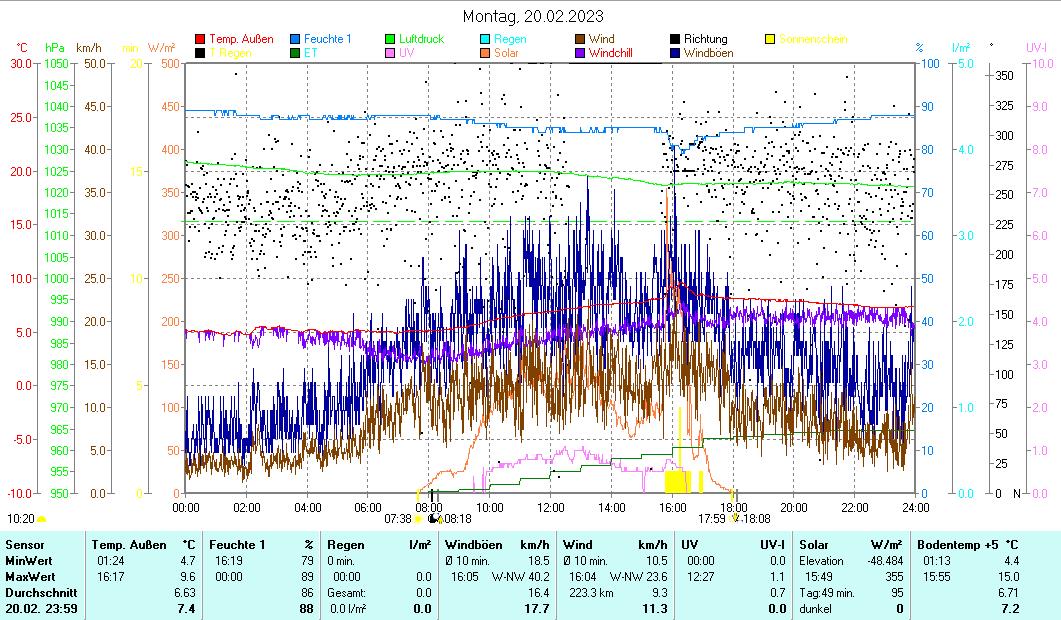The width and height of the screenshot is (1061, 620).
Task: Click the brown Wind legend square
Action: (580, 40)
